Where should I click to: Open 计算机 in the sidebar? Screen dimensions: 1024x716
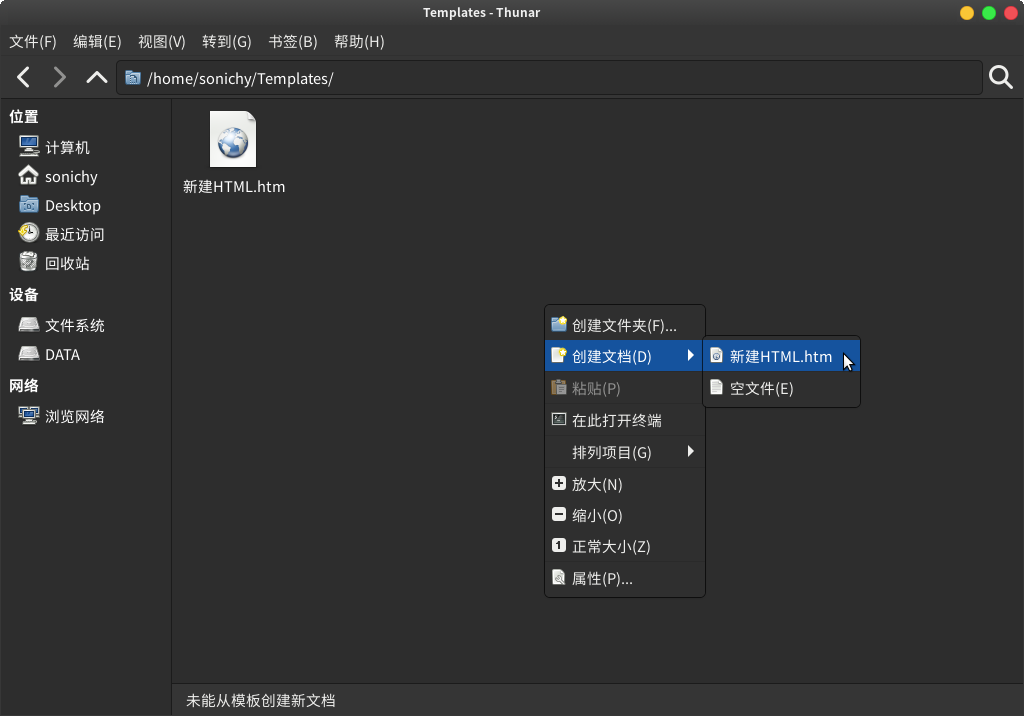(x=66, y=147)
